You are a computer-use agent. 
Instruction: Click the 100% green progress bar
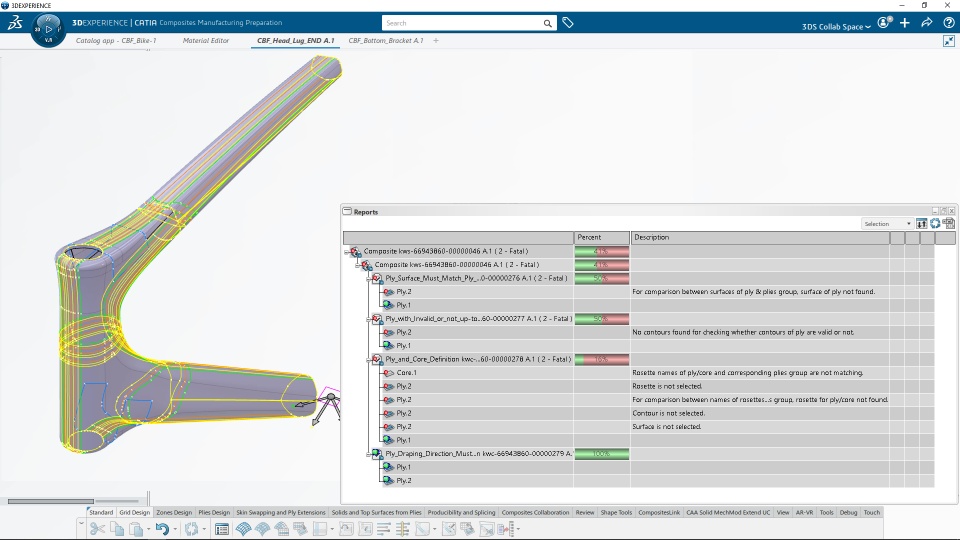[602, 454]
